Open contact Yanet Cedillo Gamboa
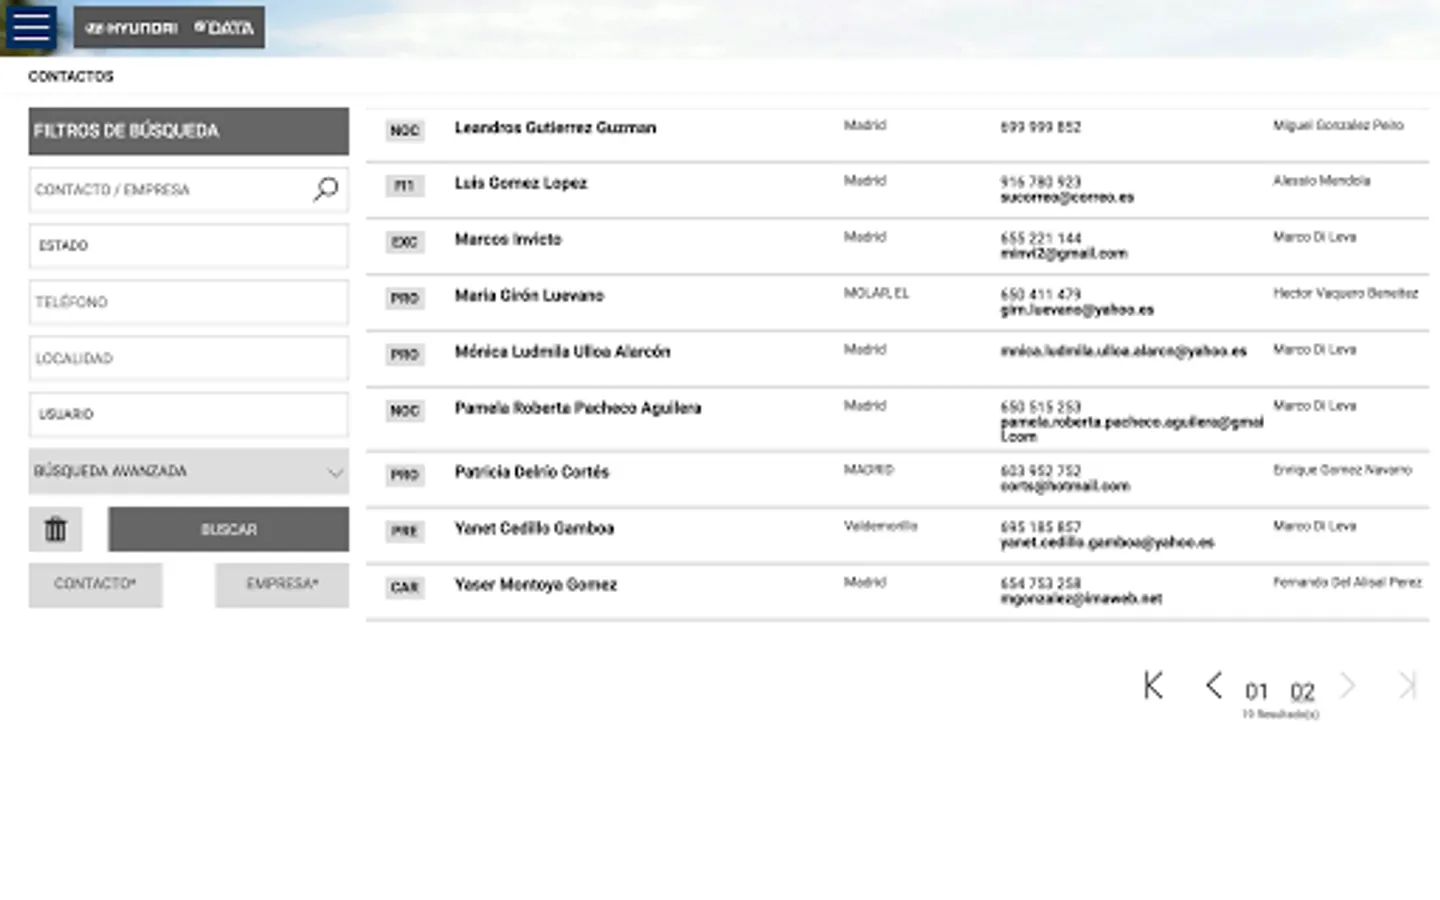This screenshot has width=1440, height=900. (534, 528)
